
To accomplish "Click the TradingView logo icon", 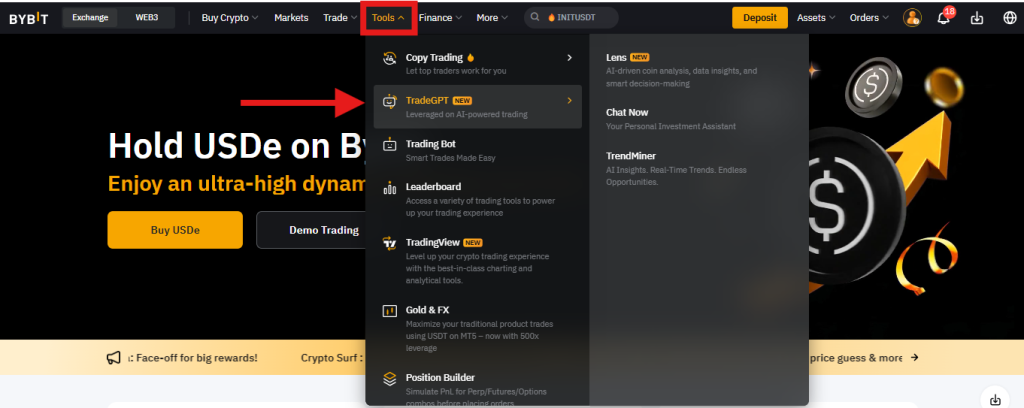I will pyautogui.click(x=389, y=243).
